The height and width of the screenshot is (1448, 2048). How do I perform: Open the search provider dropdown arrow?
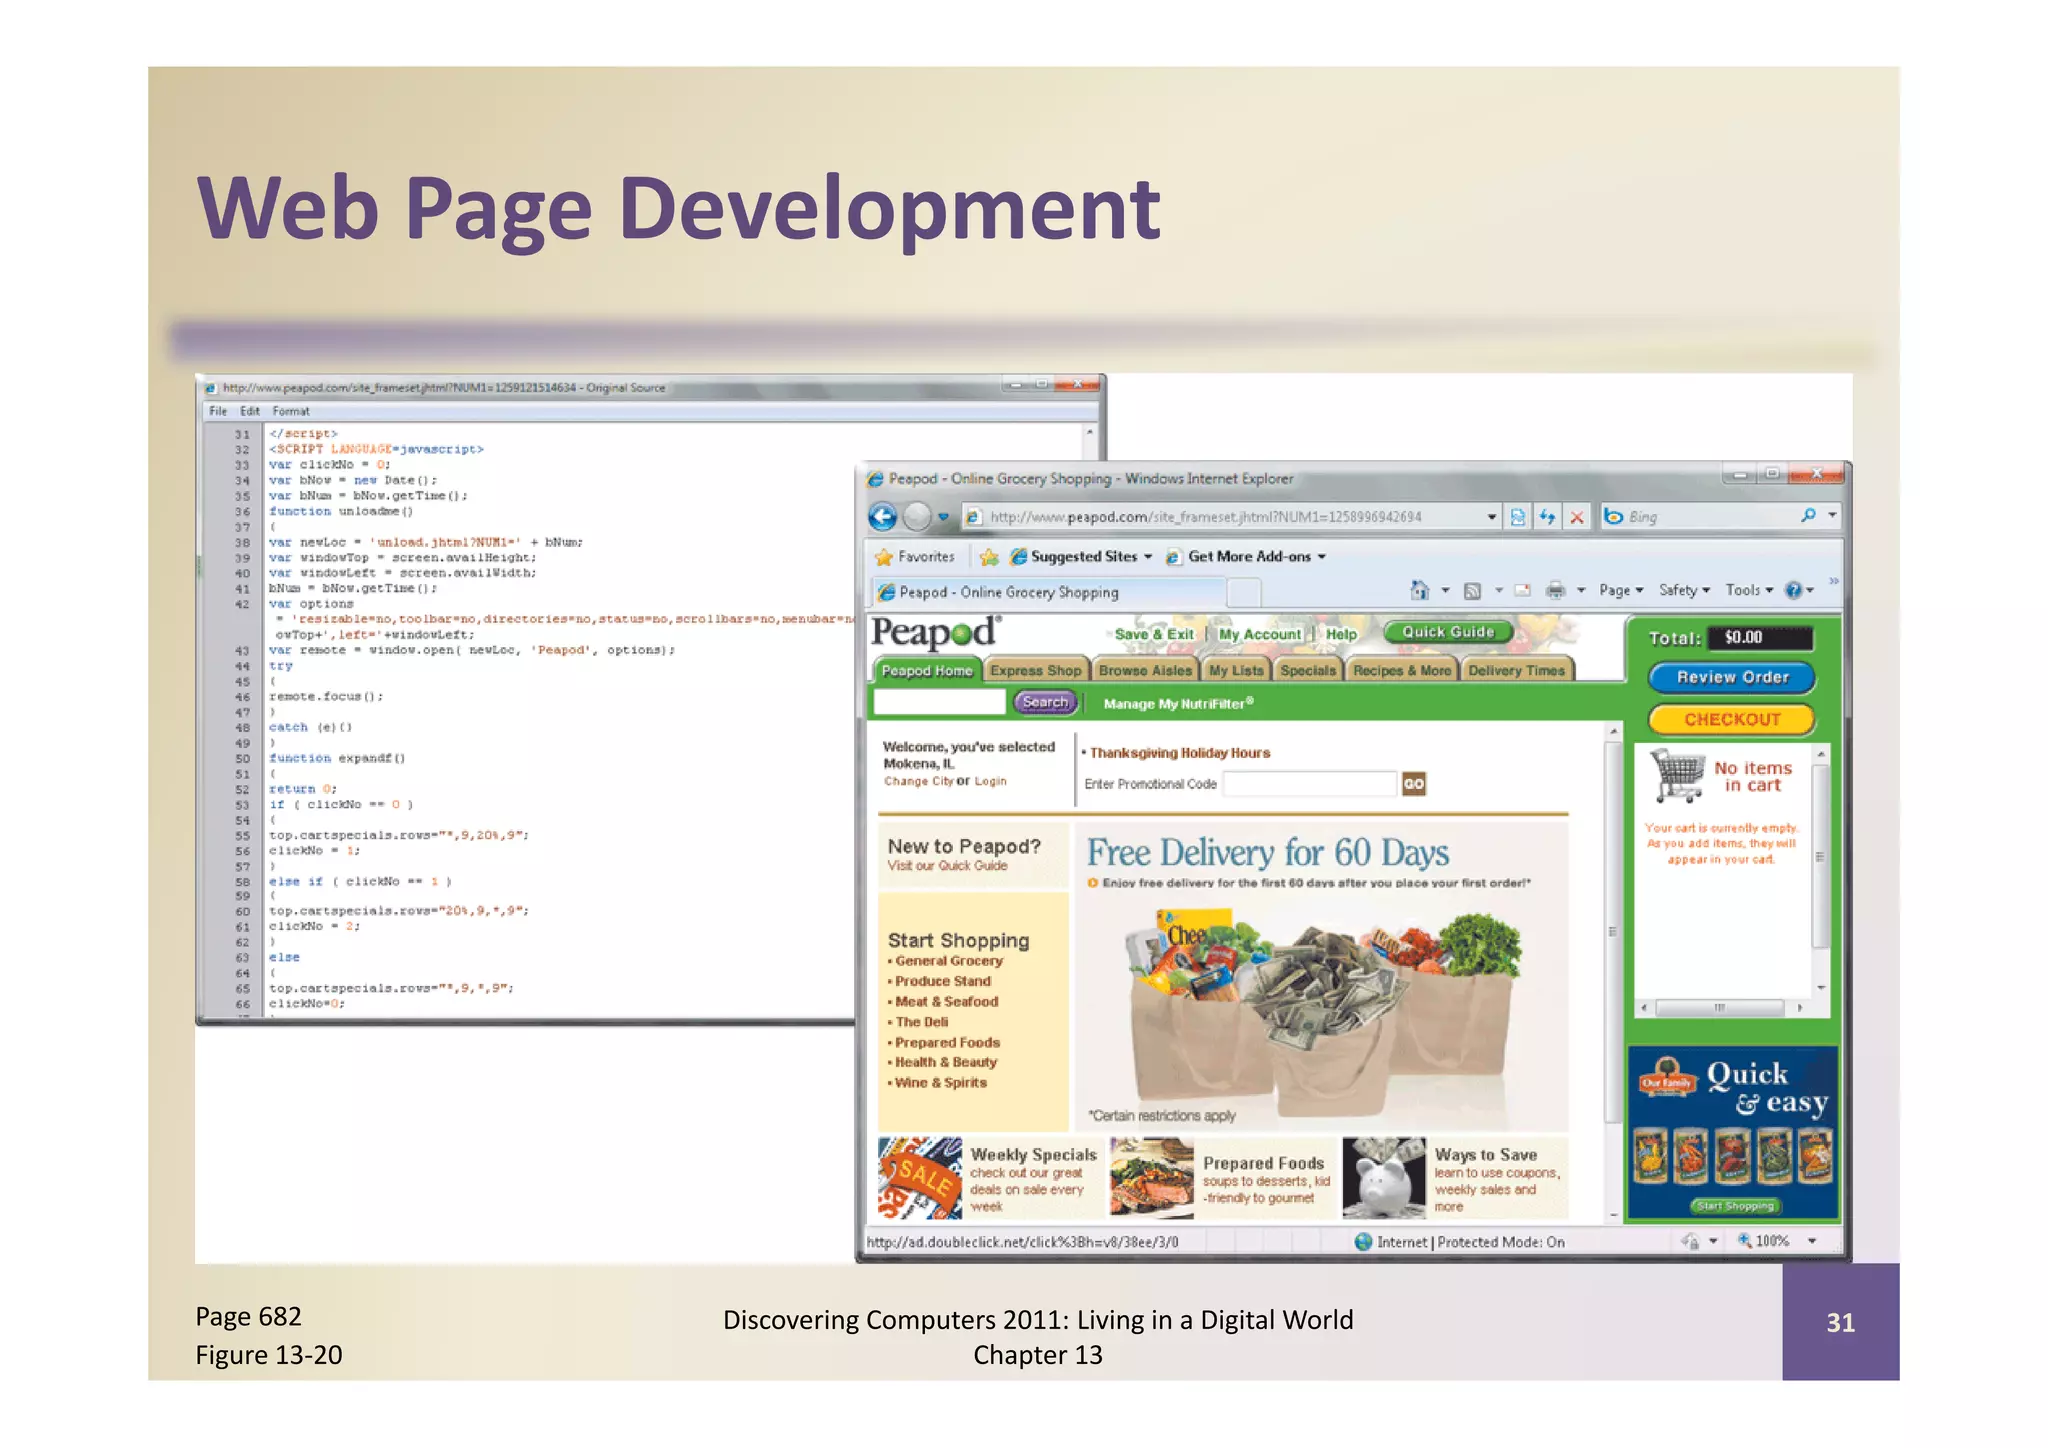pyautogui.click(x=1832, y=516)
